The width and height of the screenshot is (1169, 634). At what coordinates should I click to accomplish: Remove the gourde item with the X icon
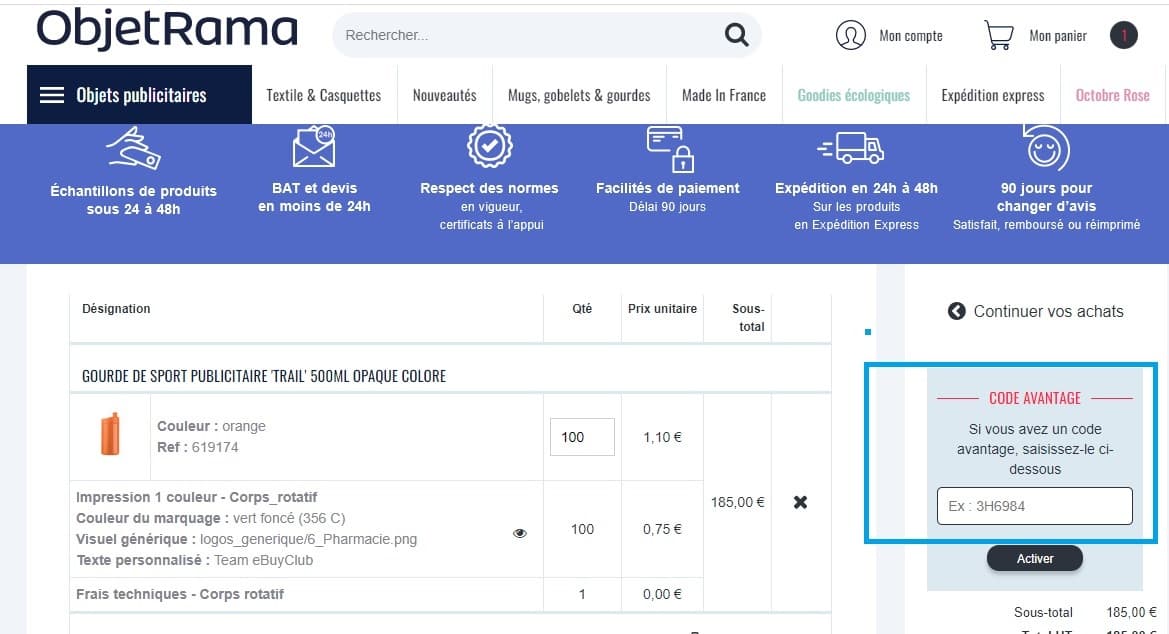(x=799, y=502)
